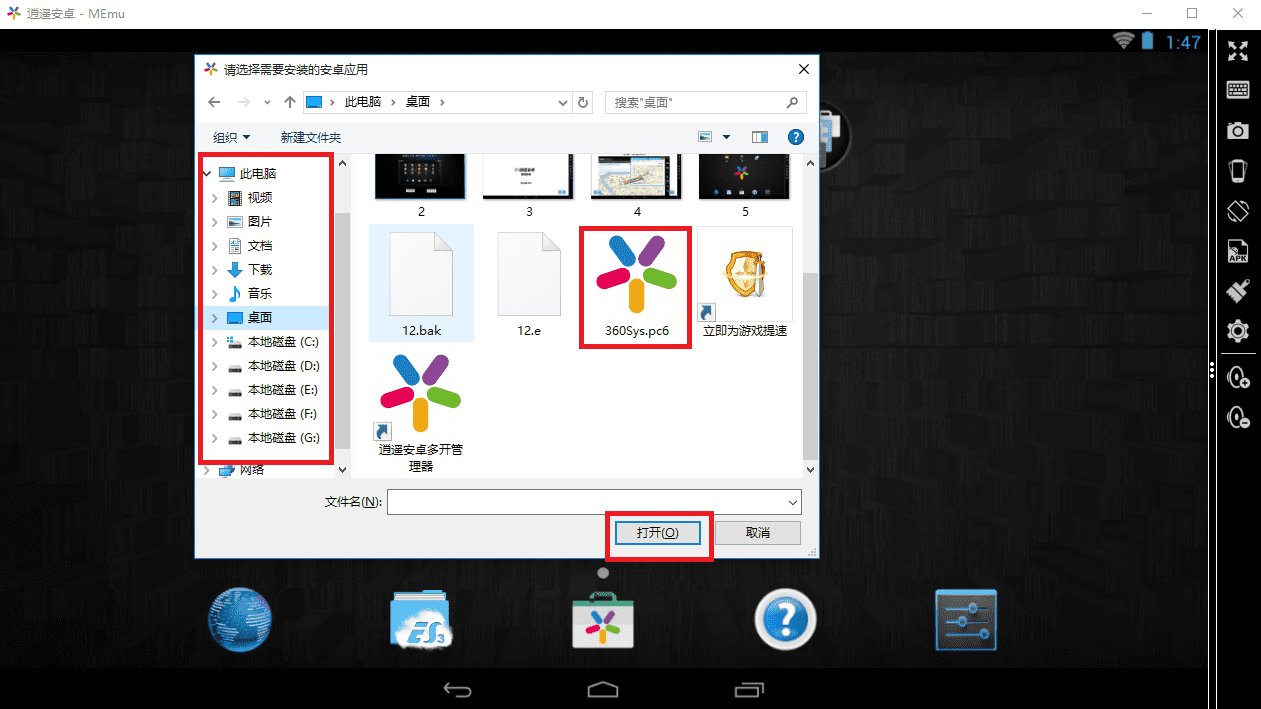Viewport: 1261px width, 709px height.
Task: Click the up one level arrow
Action: click(290, 102)
